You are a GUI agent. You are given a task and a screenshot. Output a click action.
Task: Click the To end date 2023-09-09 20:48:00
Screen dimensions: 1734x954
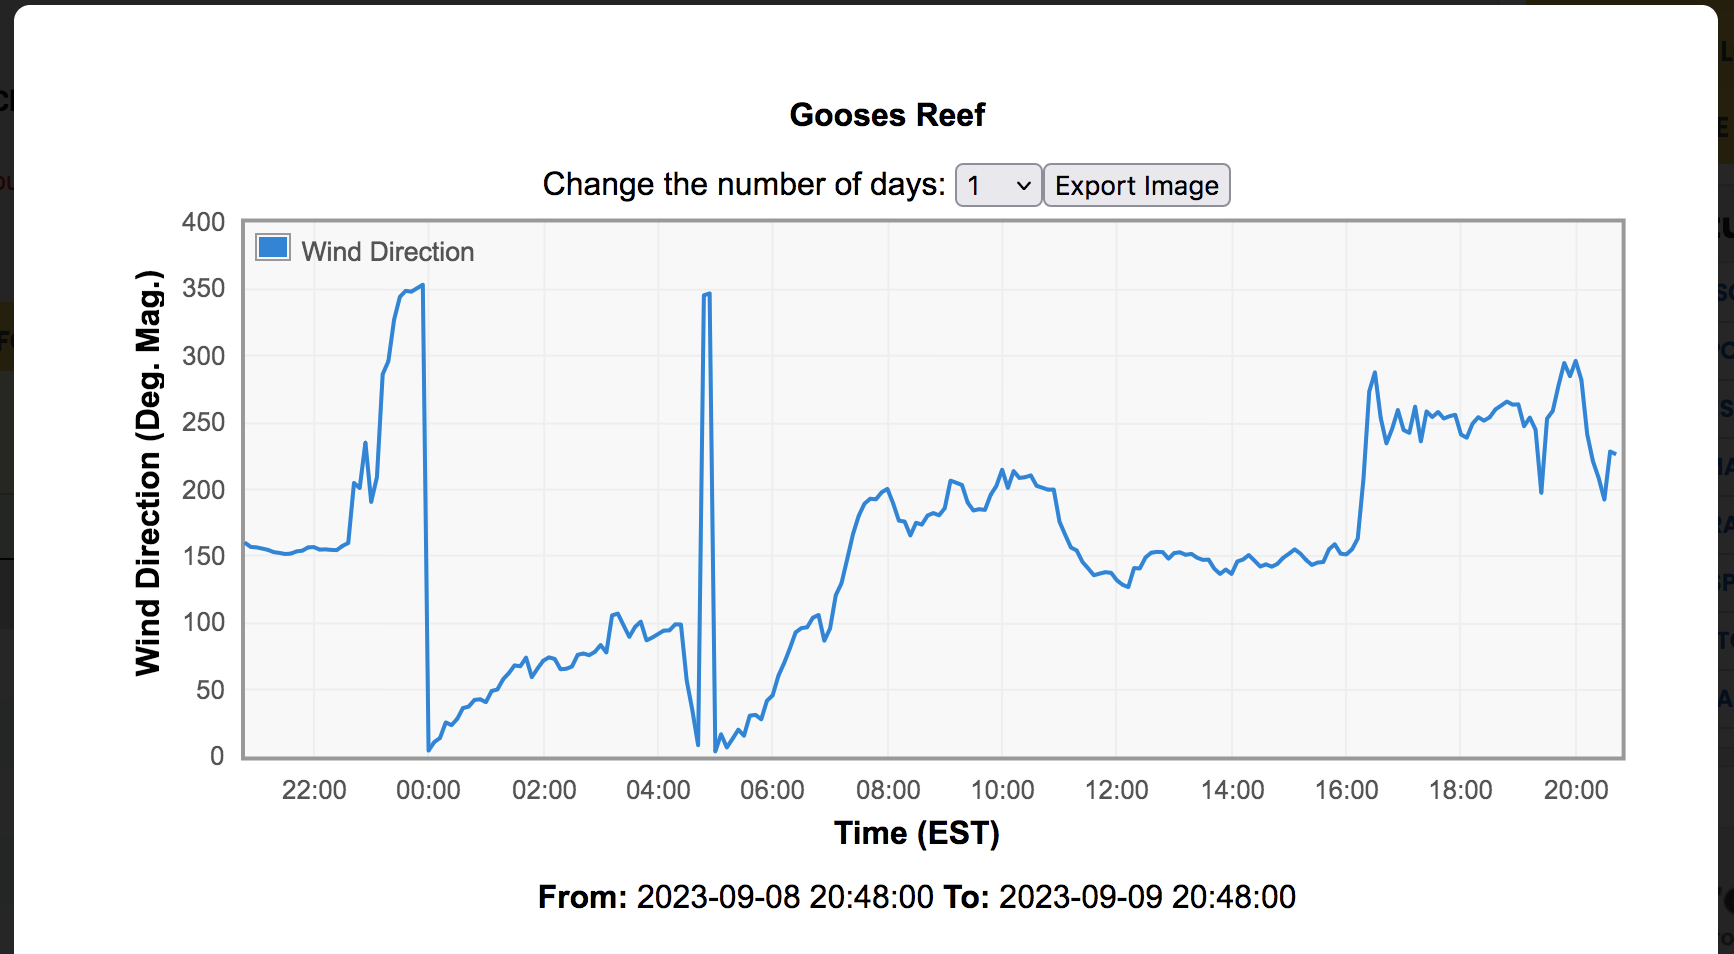point(1147,897)
